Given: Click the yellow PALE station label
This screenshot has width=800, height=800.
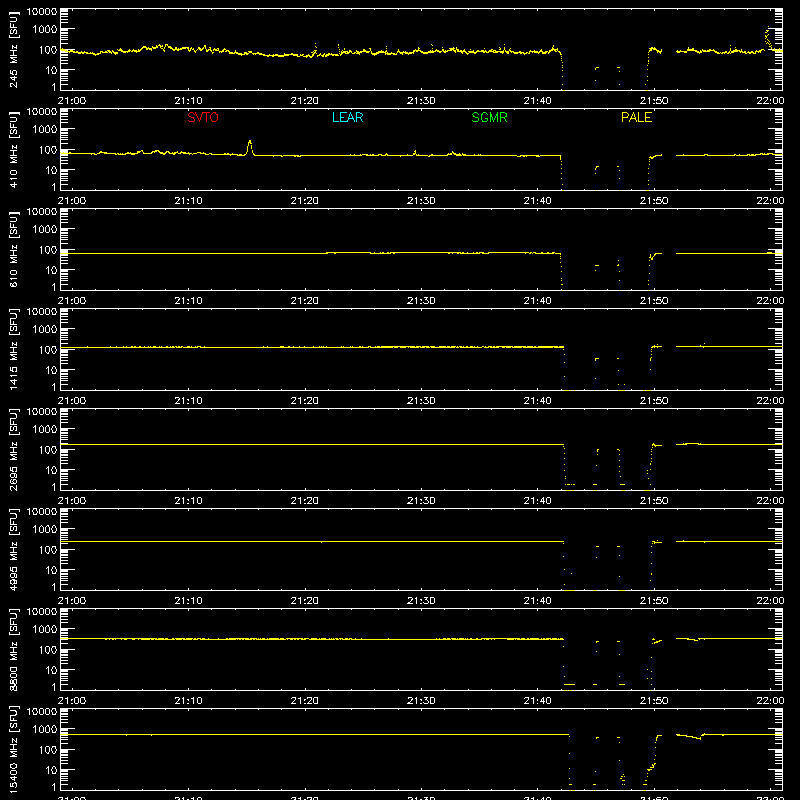Looking at the screenshot, I should [x=636, y=117].
